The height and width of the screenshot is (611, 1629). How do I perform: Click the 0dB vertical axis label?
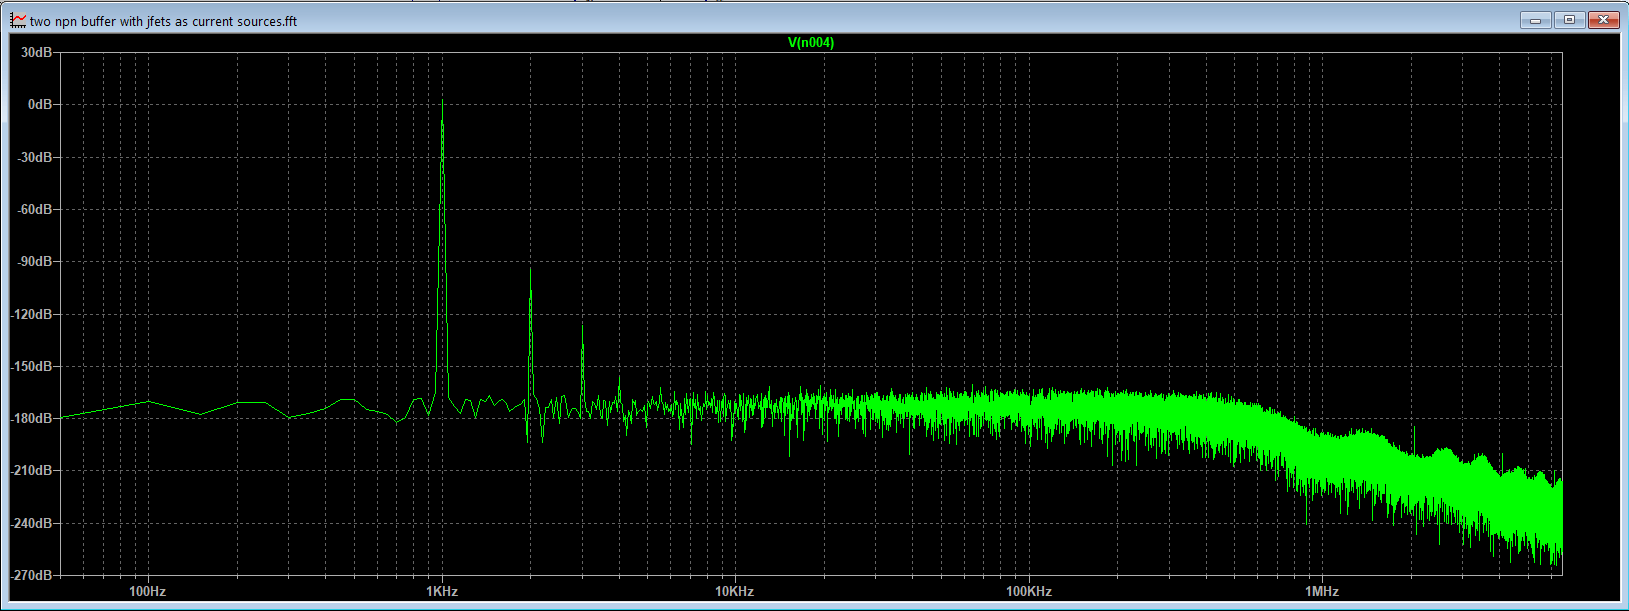pos(40,104)
